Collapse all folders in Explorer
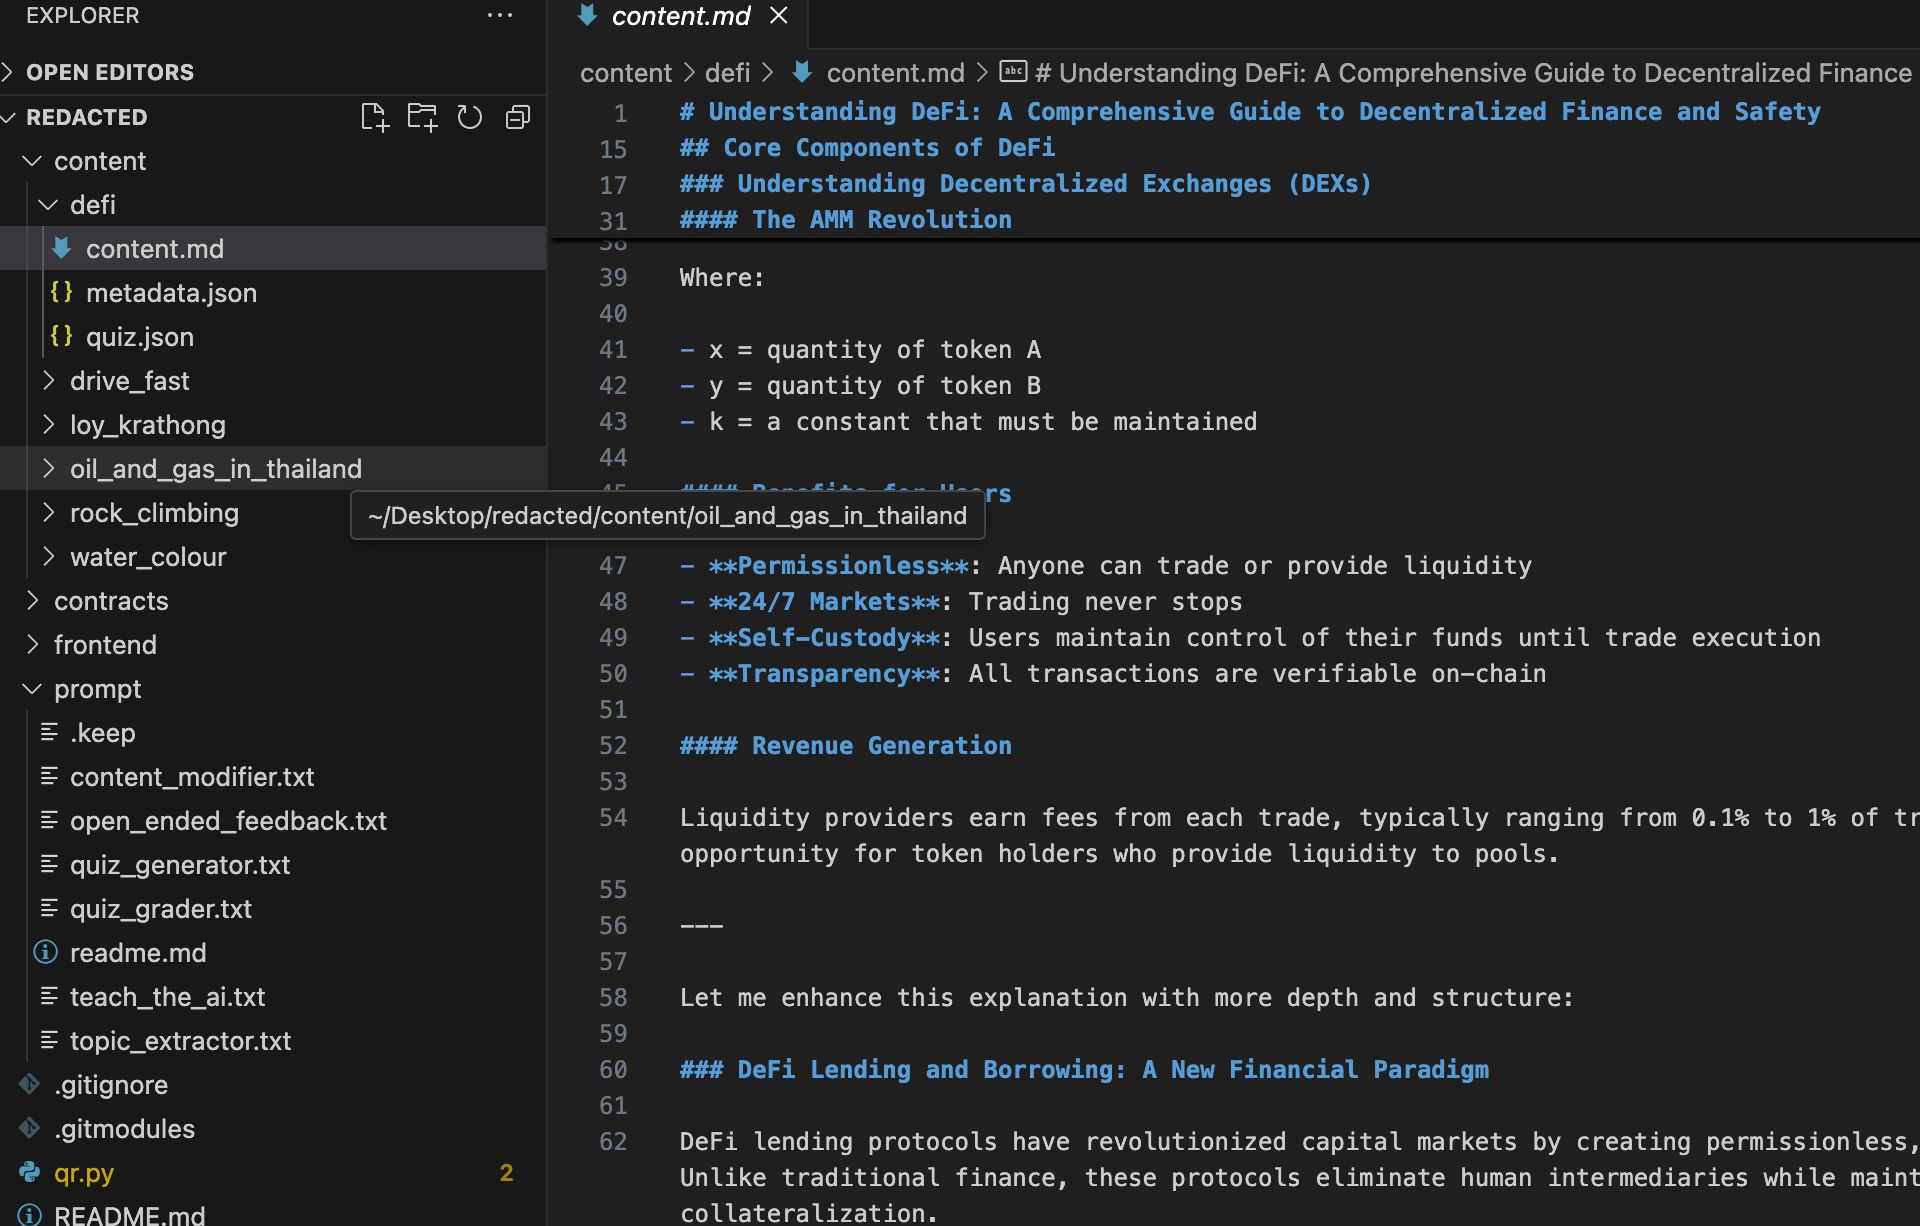The image size is (1920, 1226). pyautogui.click(x=518, y=117)
